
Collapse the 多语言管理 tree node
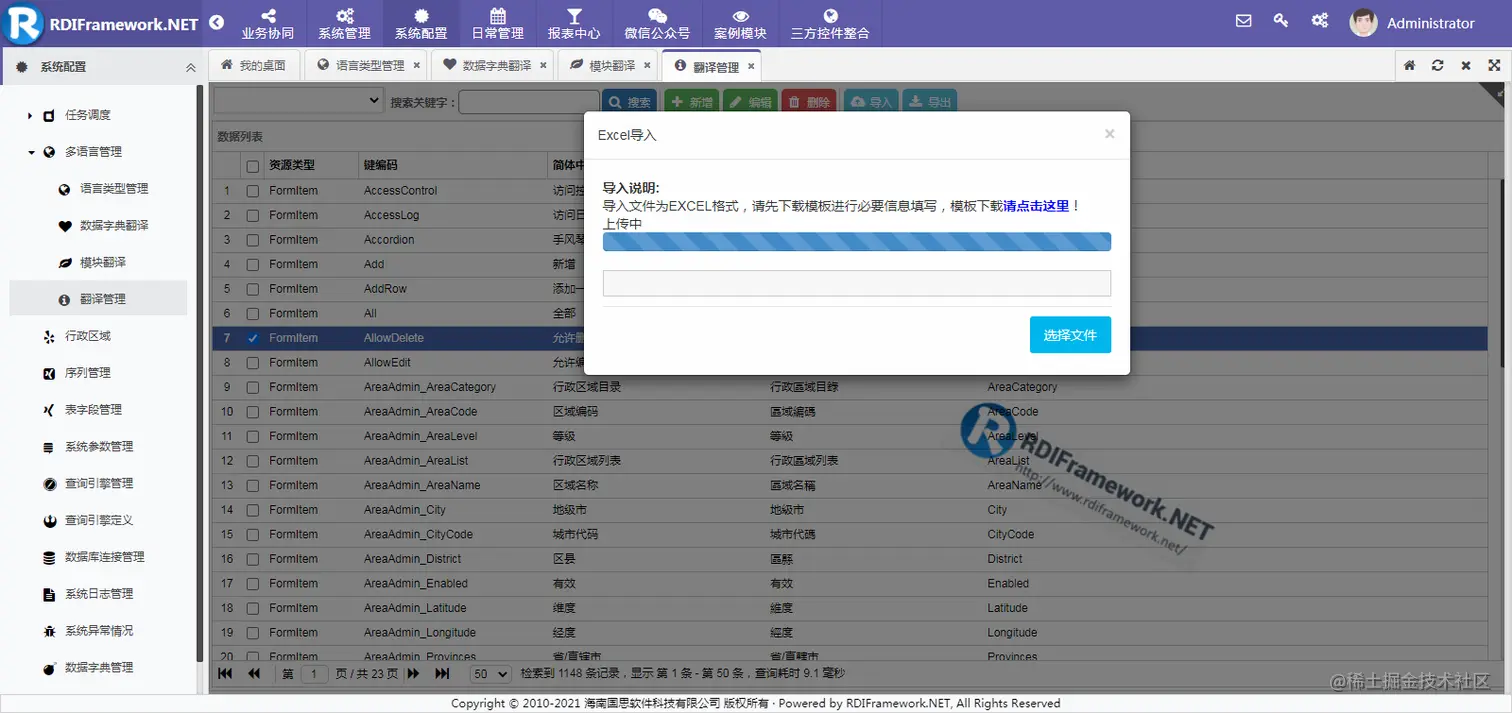click(x=32, y=151)
